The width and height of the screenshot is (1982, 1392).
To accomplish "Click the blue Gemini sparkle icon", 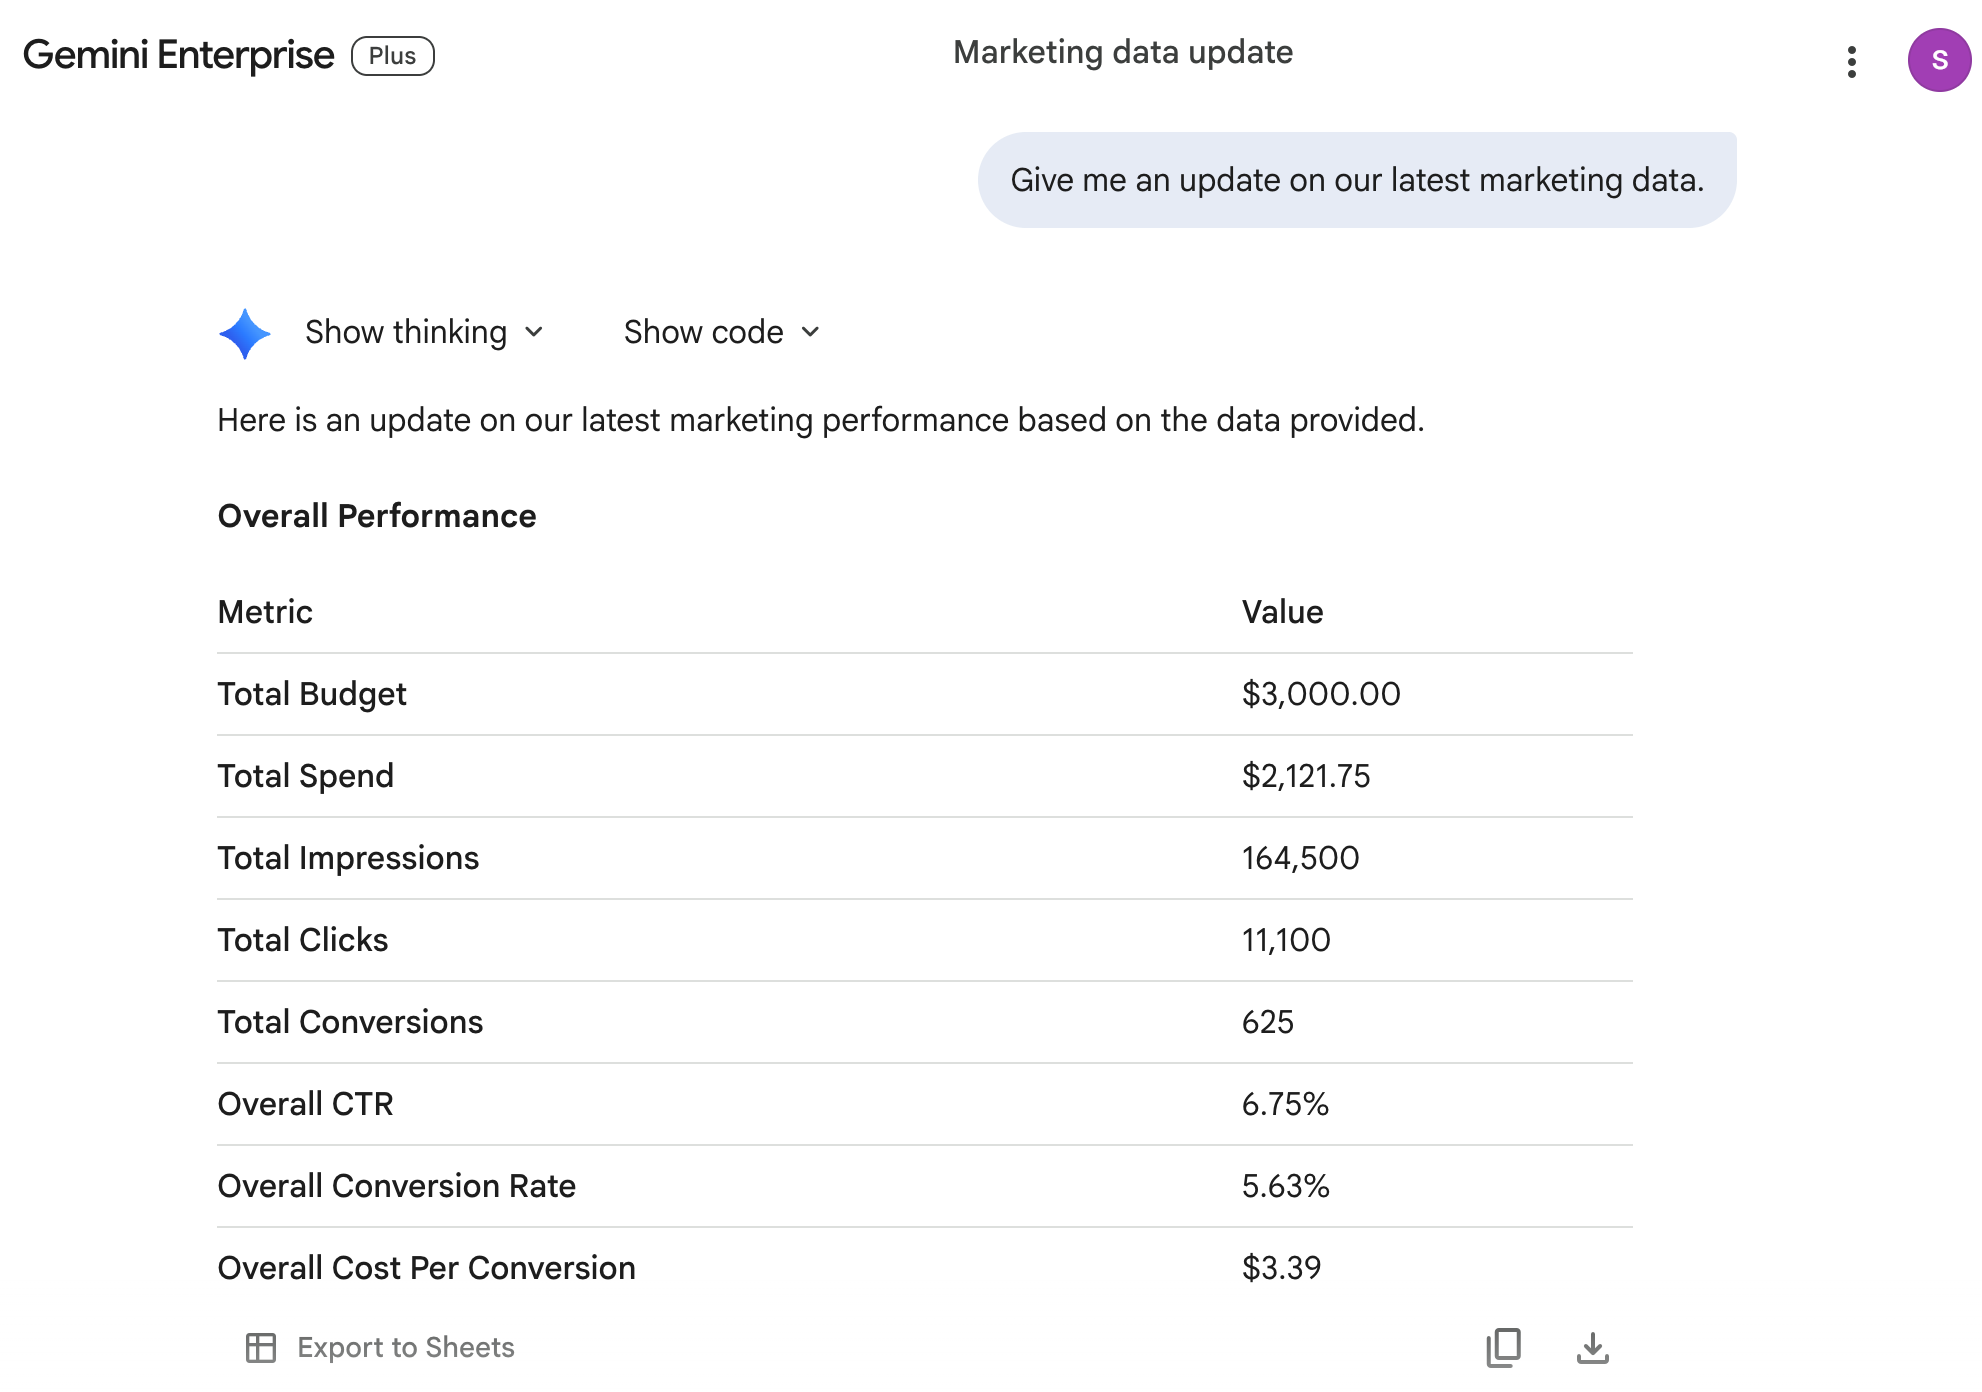I will click(245, 333).
